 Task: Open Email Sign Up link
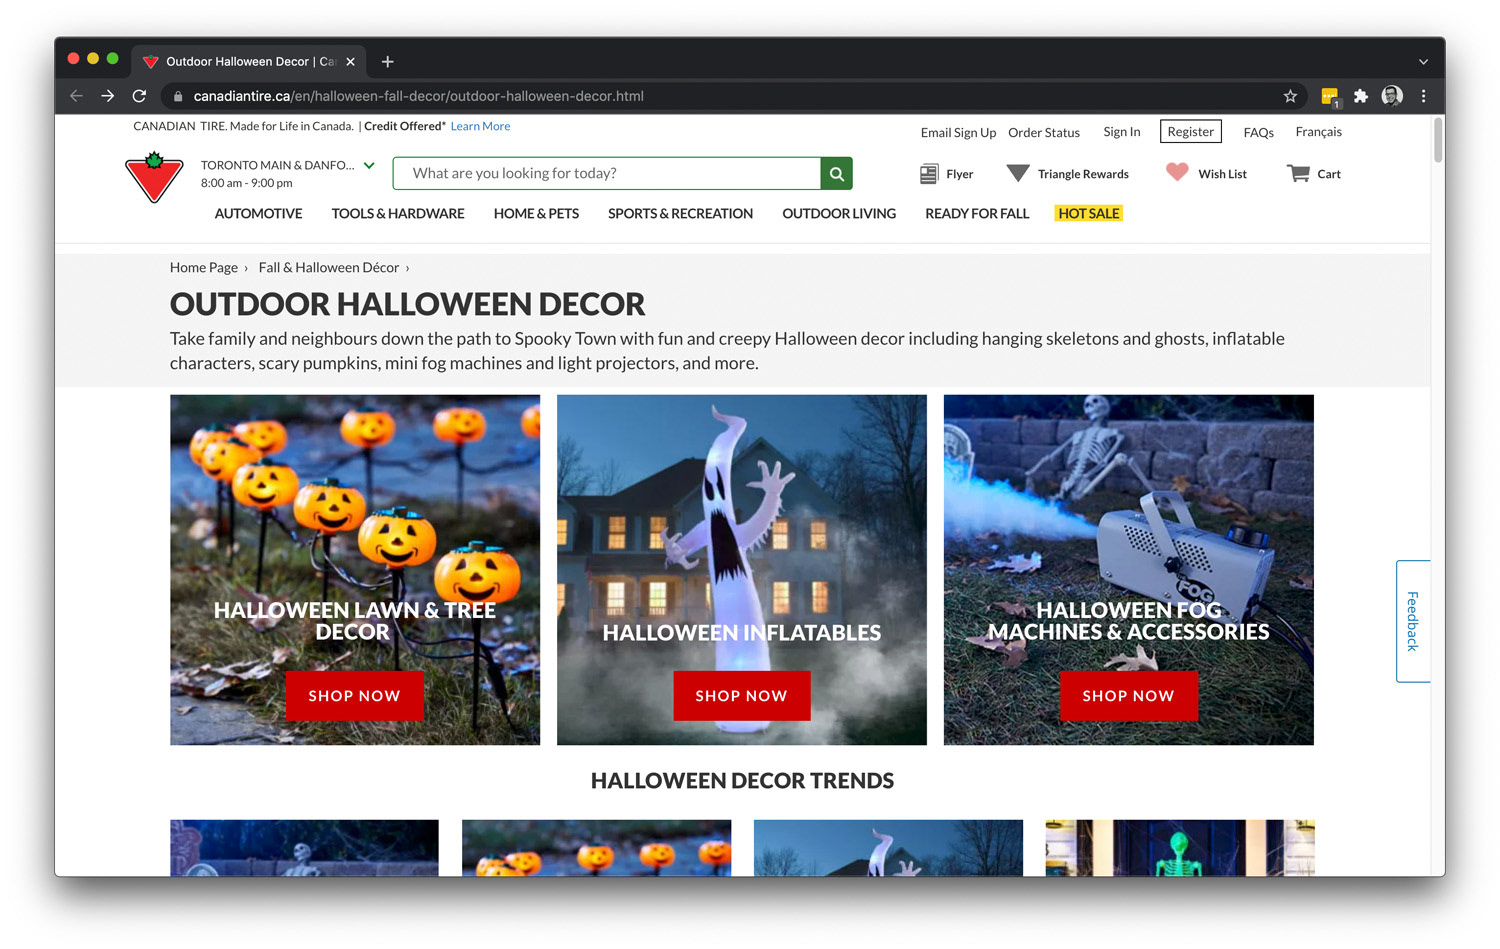point(958,132)
